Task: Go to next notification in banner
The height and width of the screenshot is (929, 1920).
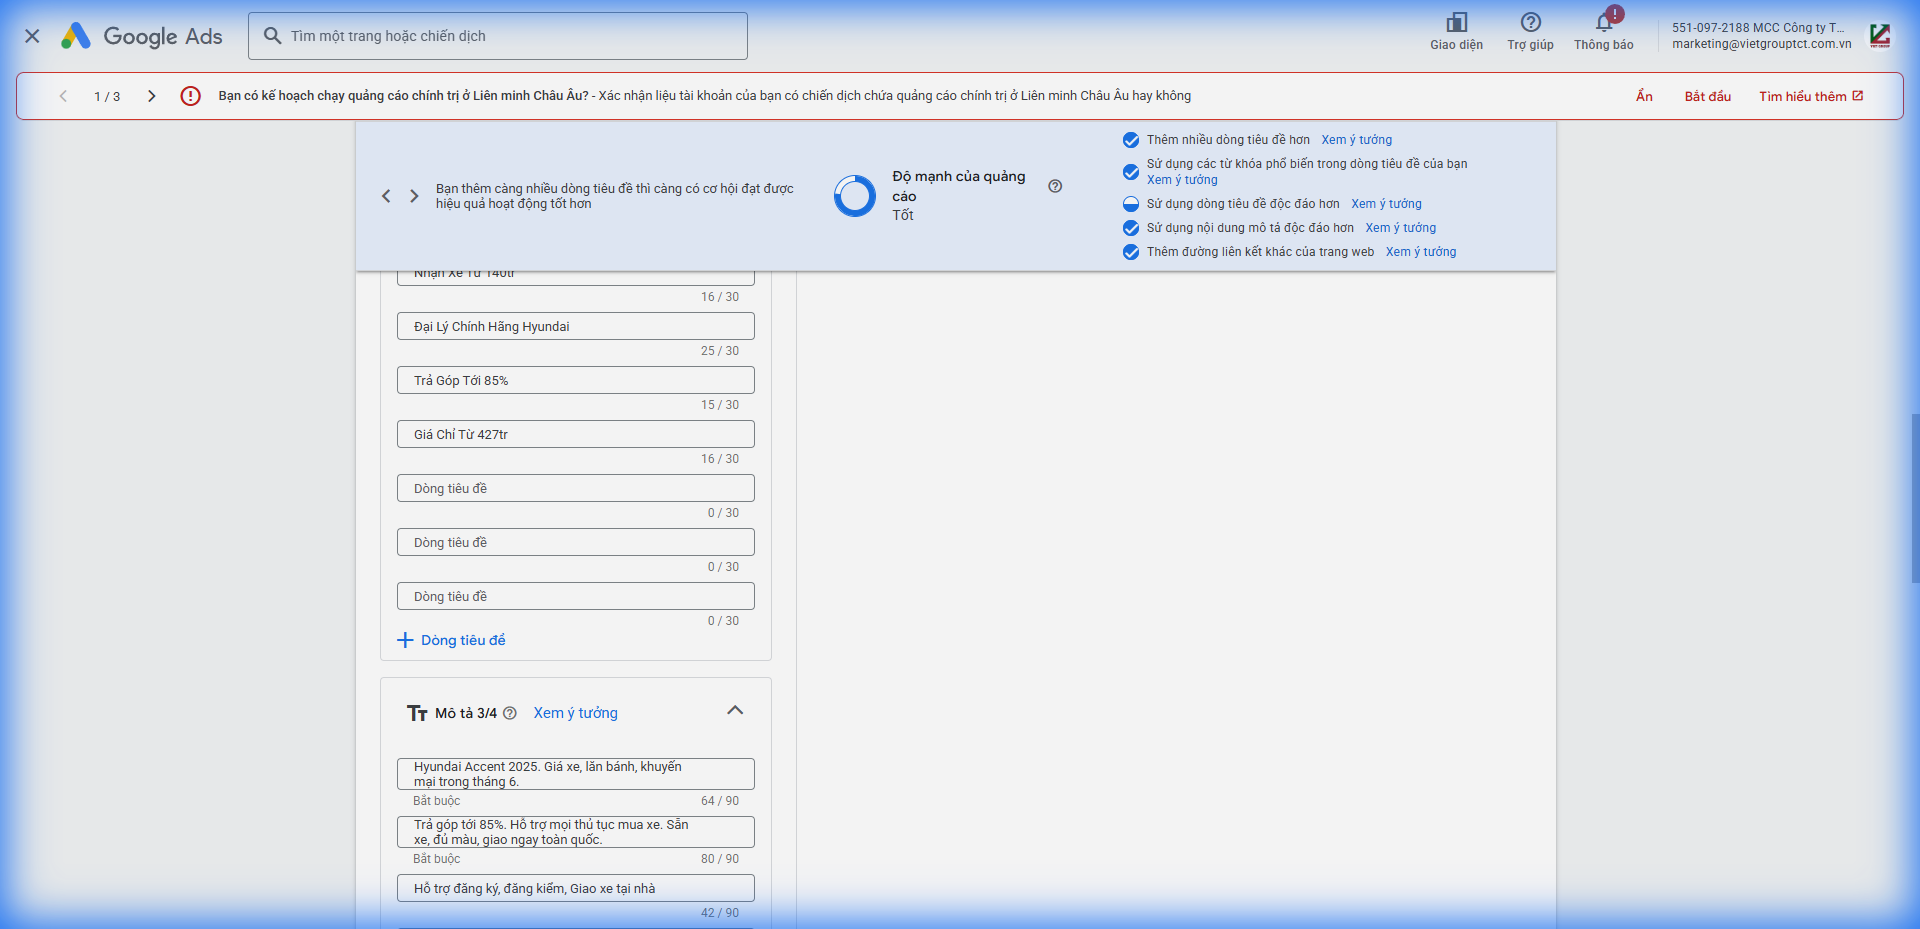Action: (152, 96)
